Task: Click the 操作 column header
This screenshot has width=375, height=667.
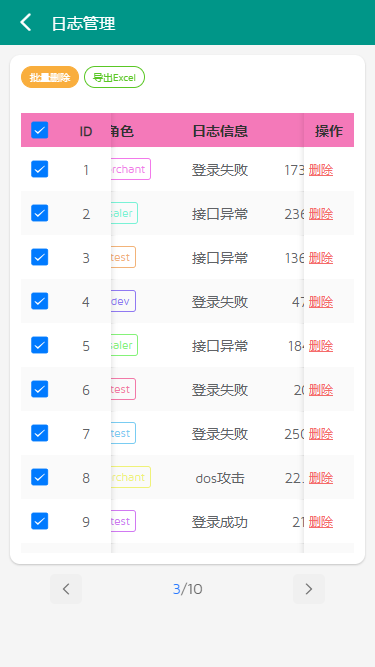Action: [329, 131]
